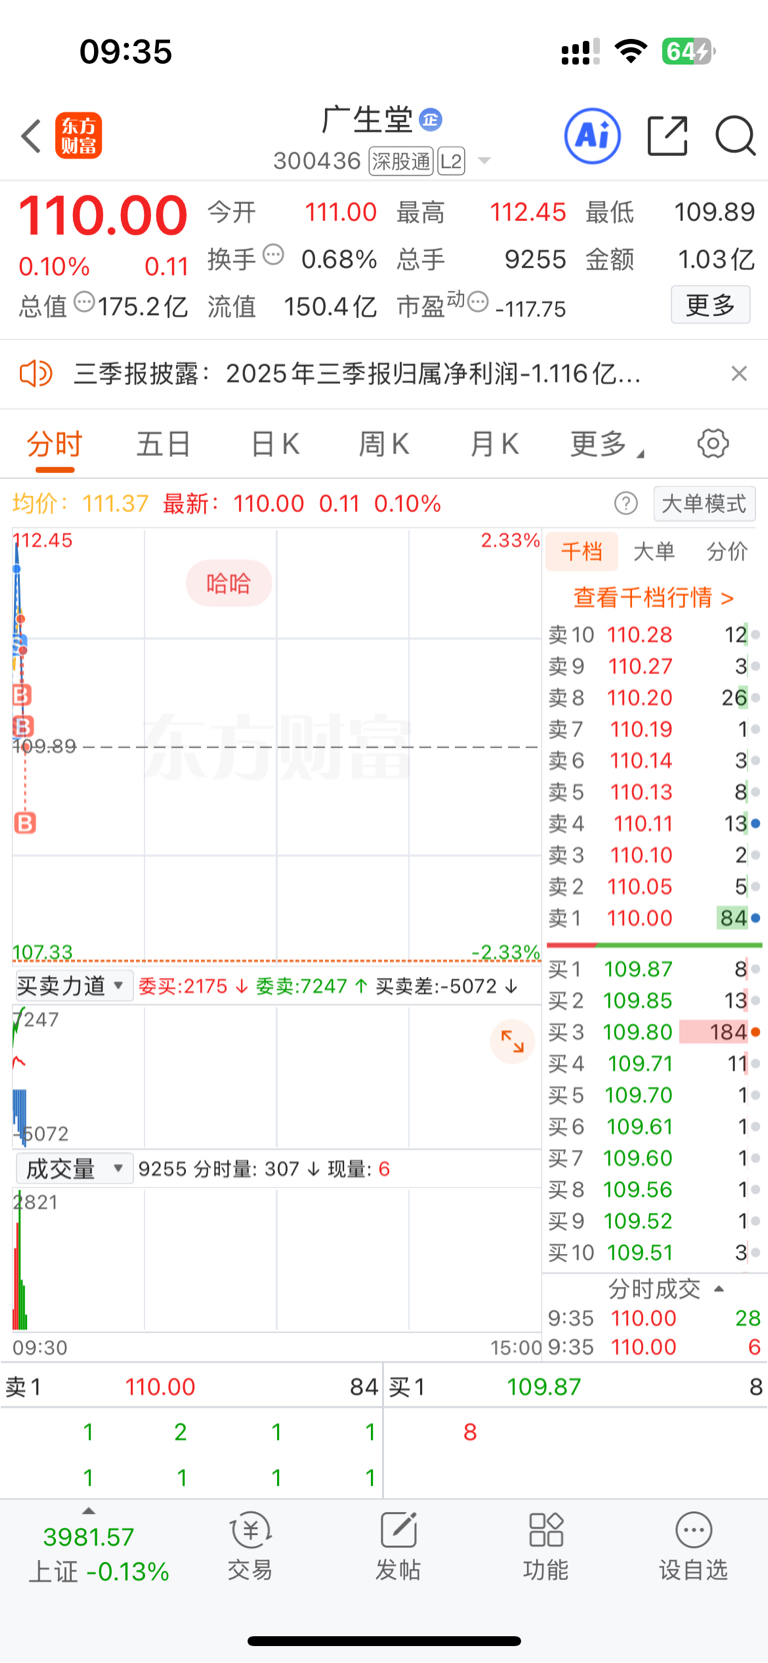768x1663 pixels.
Task: Tap the bottom 卖1 110.00 queue header
Action: click(x=191, y=1387)
